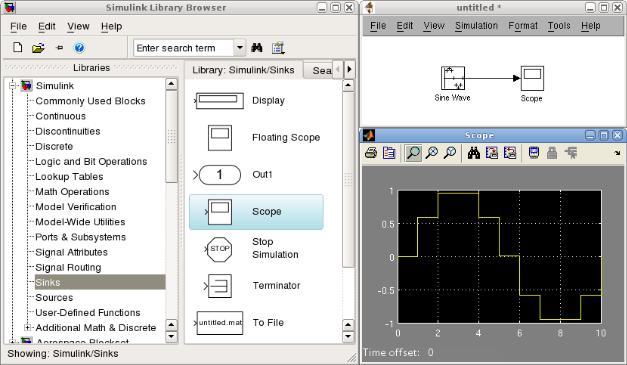The height and width of the screenshot is (365, 627).
Task: Click the Libraries tree vertical scrollbar thumb
Action: pos(171,136)
